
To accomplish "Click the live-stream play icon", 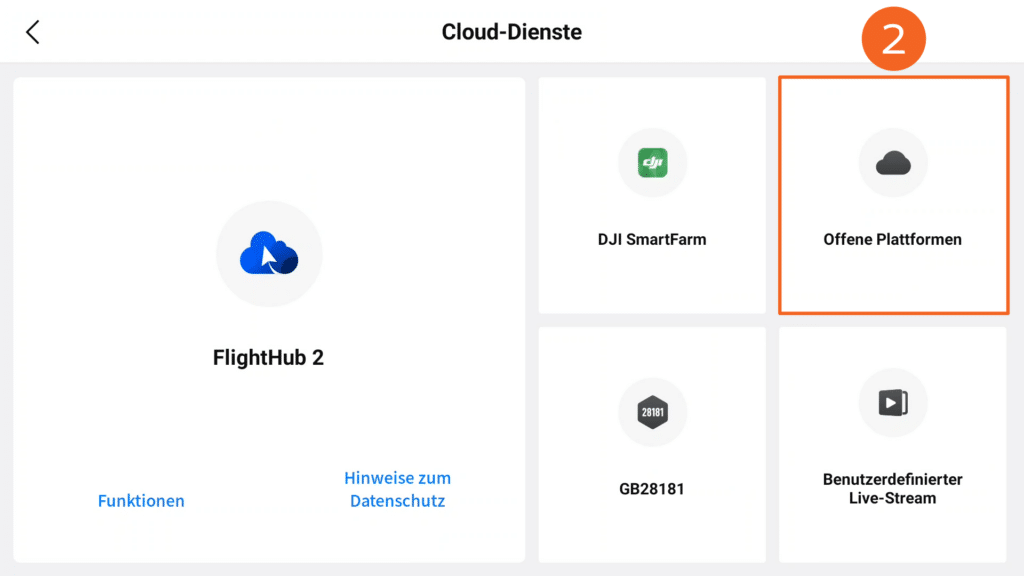I will (893, 403).
